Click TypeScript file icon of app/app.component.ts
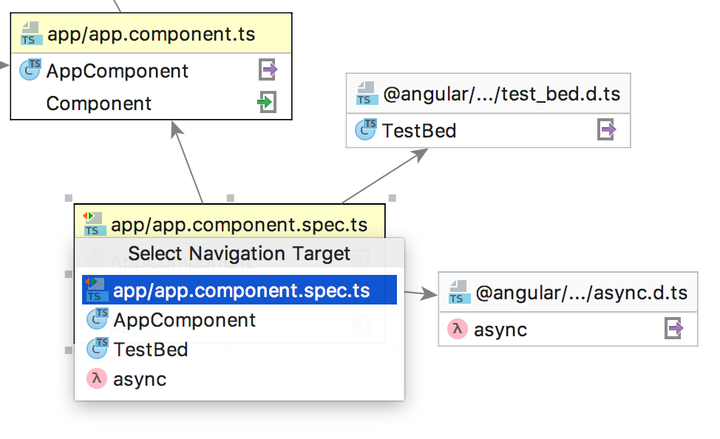 point(31,35)
